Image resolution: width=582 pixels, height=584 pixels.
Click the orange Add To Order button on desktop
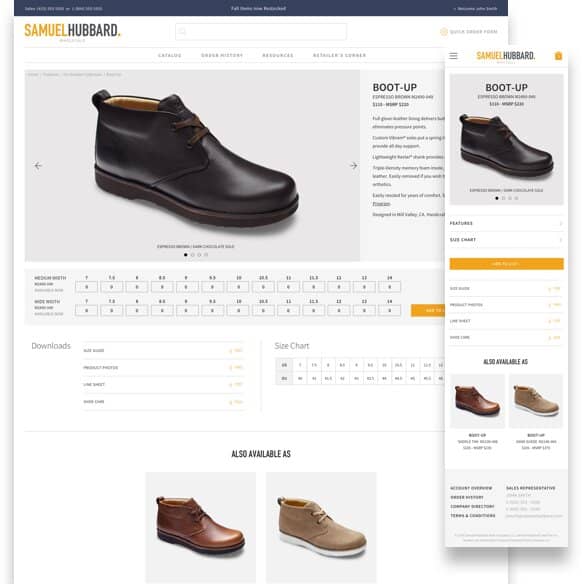(428, 310)
